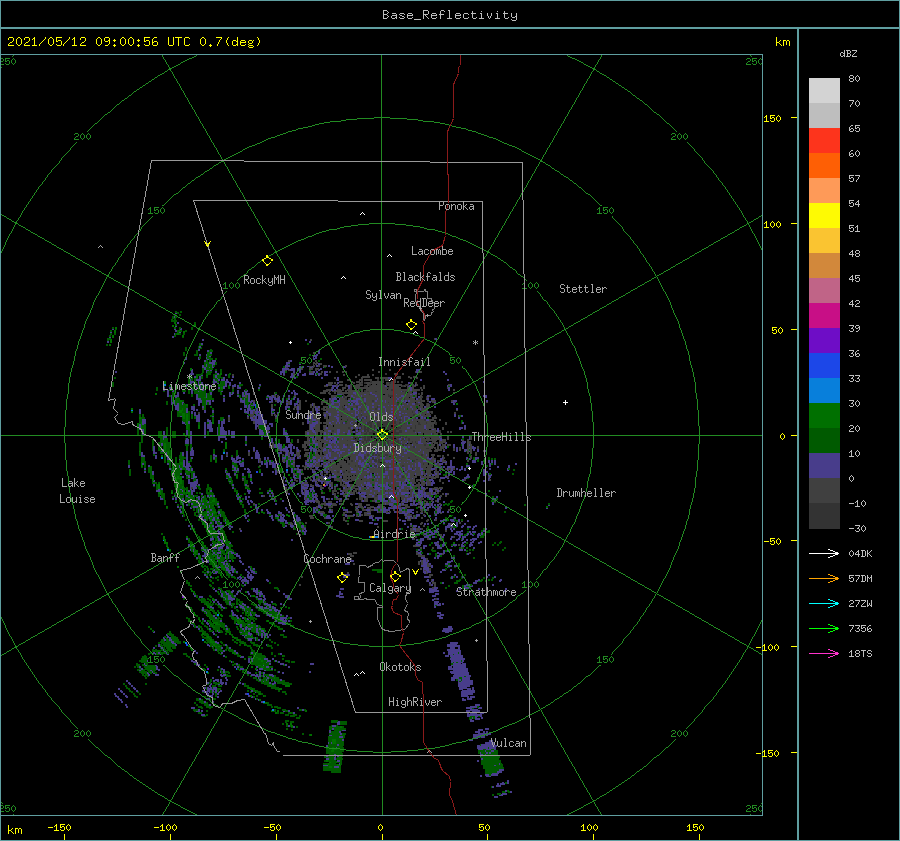The height and width of the screenshot is (841, 900).
Task: Click the yellow radar site marker at center
Action: click(382, 435)
